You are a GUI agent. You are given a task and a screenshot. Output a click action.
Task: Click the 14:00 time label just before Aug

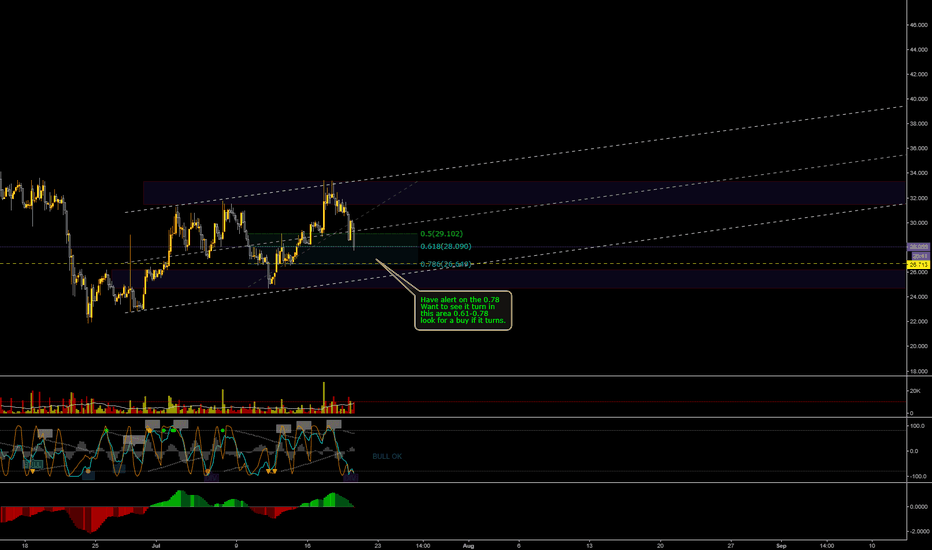(x=423, y=545)
